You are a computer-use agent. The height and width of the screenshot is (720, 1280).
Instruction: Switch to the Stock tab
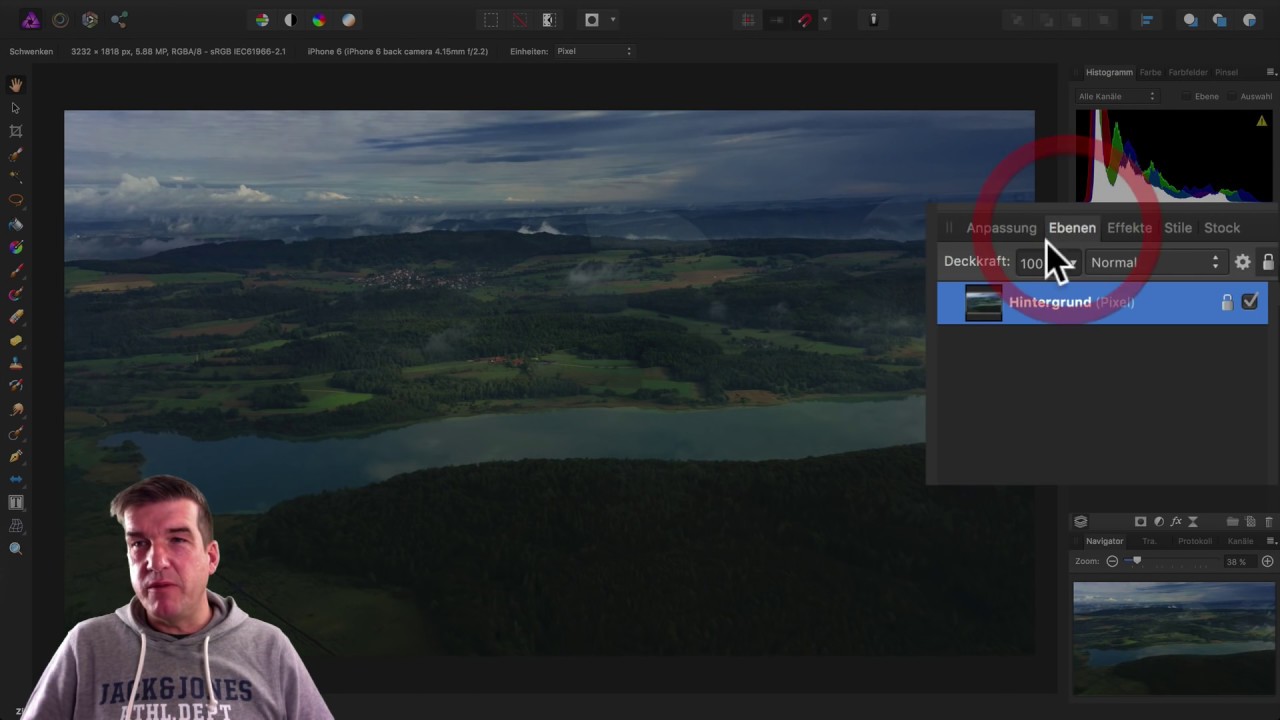(x=1222, y=228)
